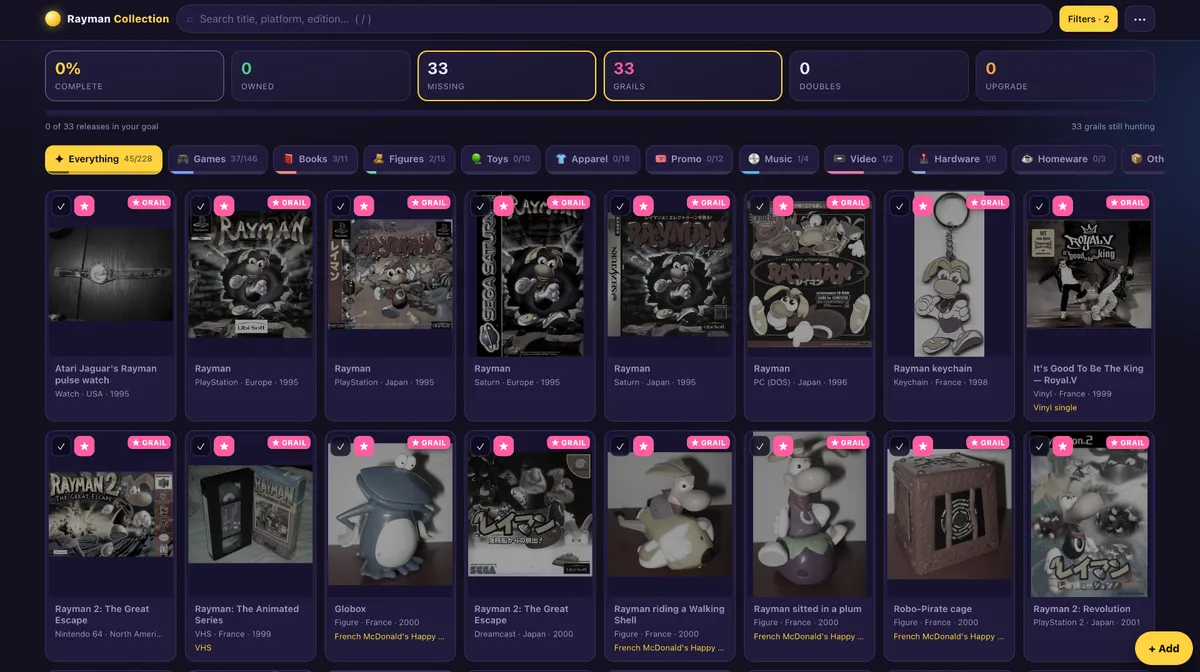Image resolution: width=1200 pixels, height=672 pixels.
Task: Click 'Rayman Collection' app title
Action: (118, 19)
